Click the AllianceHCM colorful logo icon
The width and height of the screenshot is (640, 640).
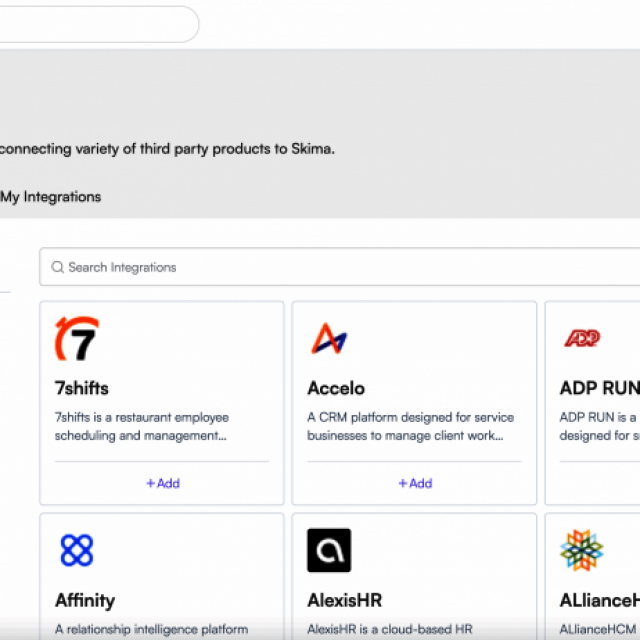[x=582, y=550]
